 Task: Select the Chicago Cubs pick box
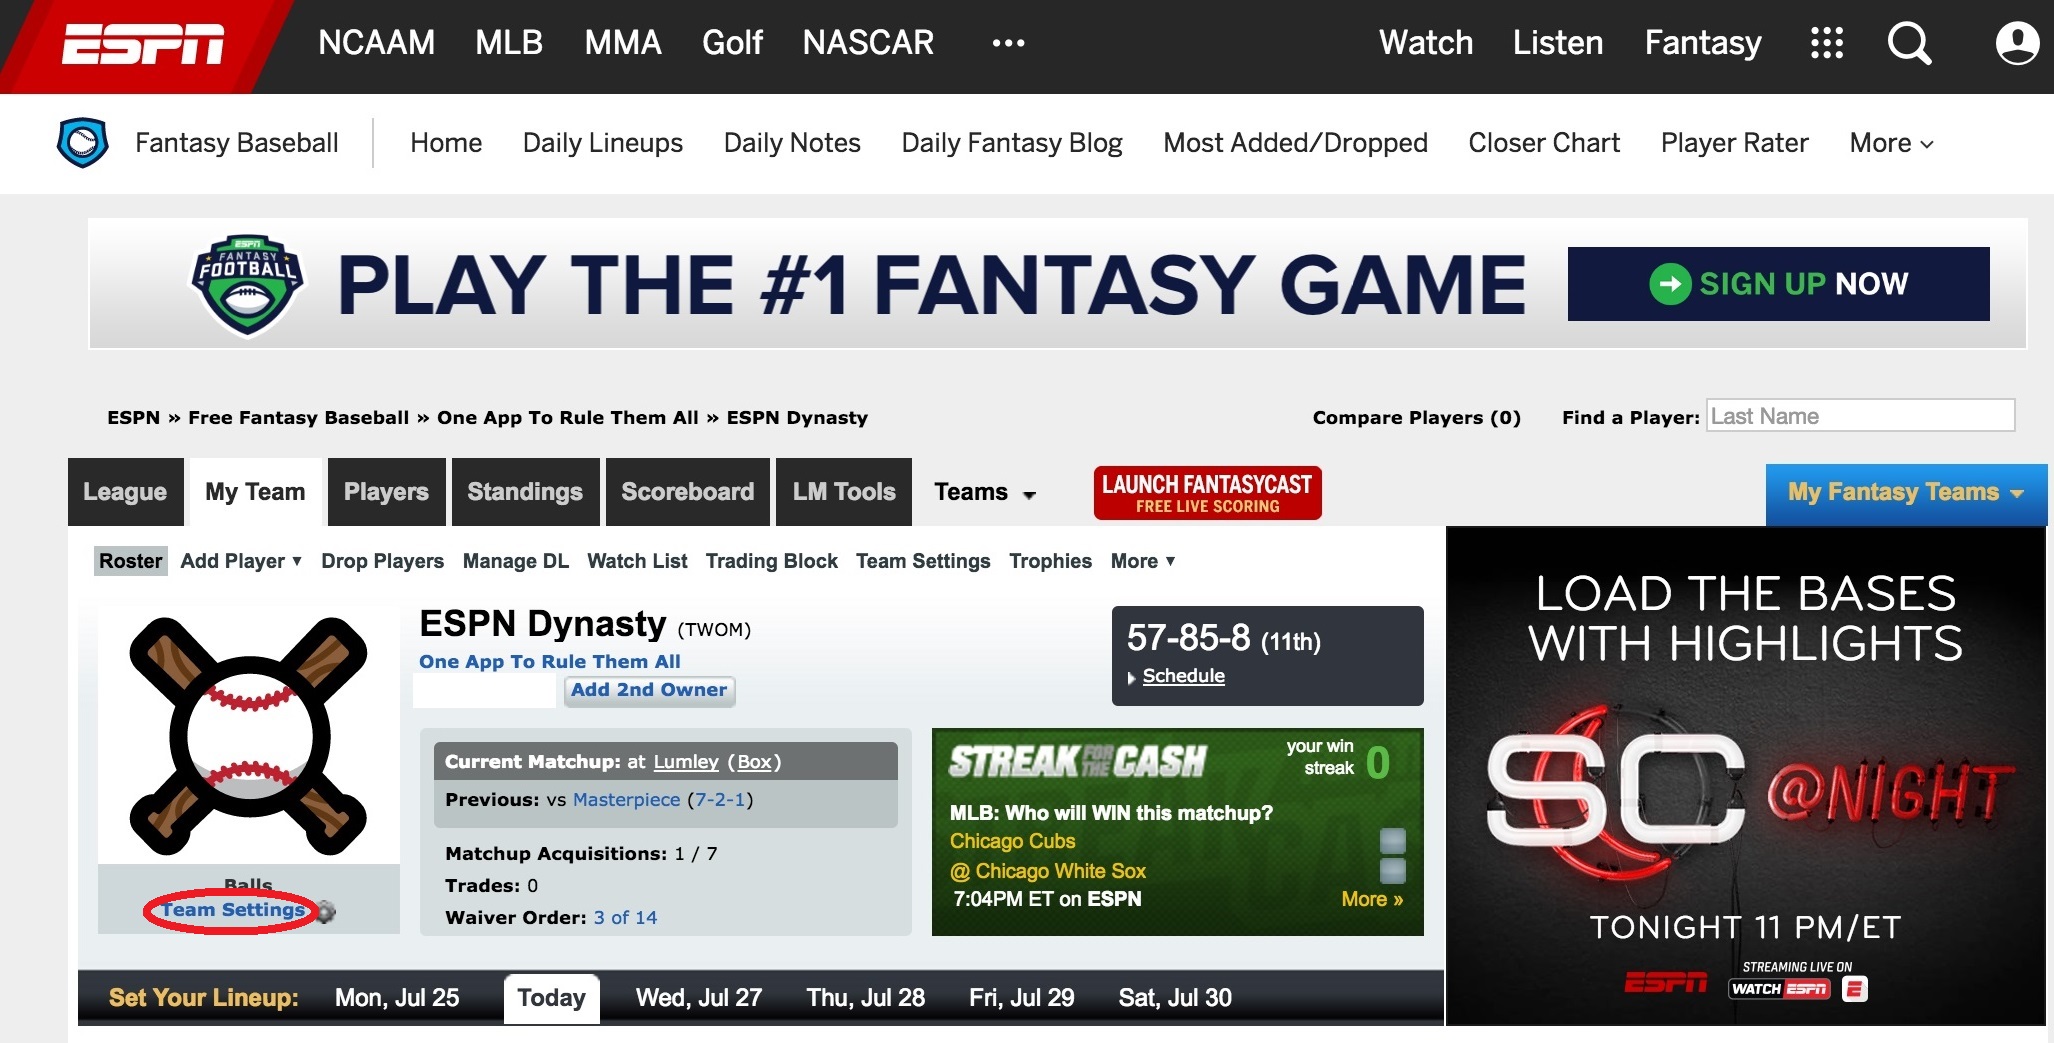coord(1393,840)
